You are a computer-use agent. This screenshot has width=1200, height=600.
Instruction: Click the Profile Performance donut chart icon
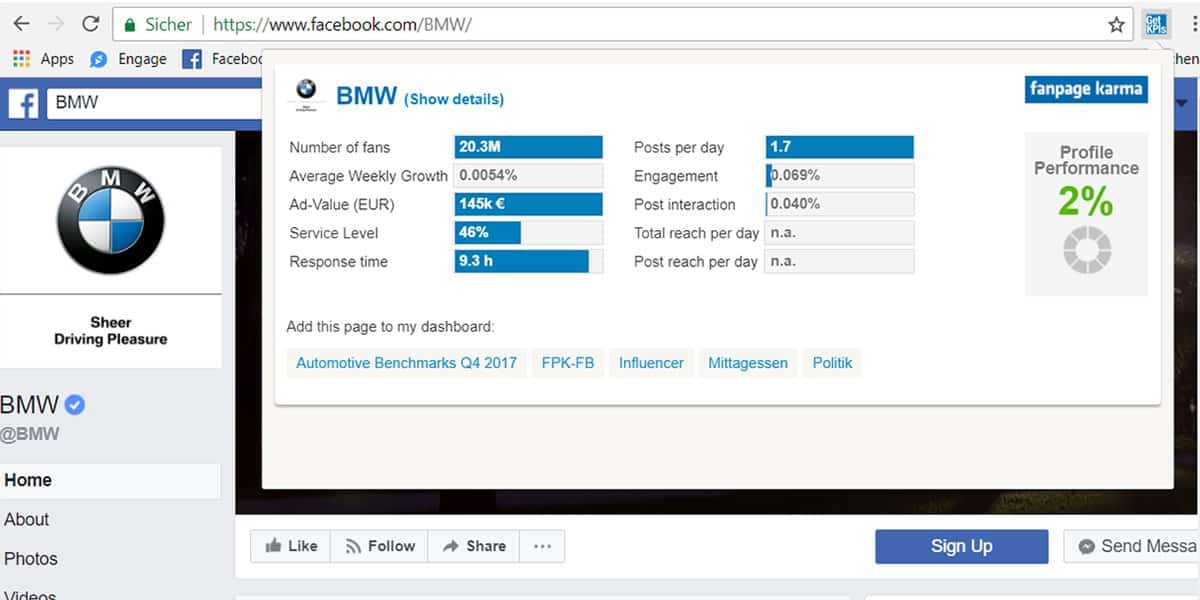tap(1086, 250)
